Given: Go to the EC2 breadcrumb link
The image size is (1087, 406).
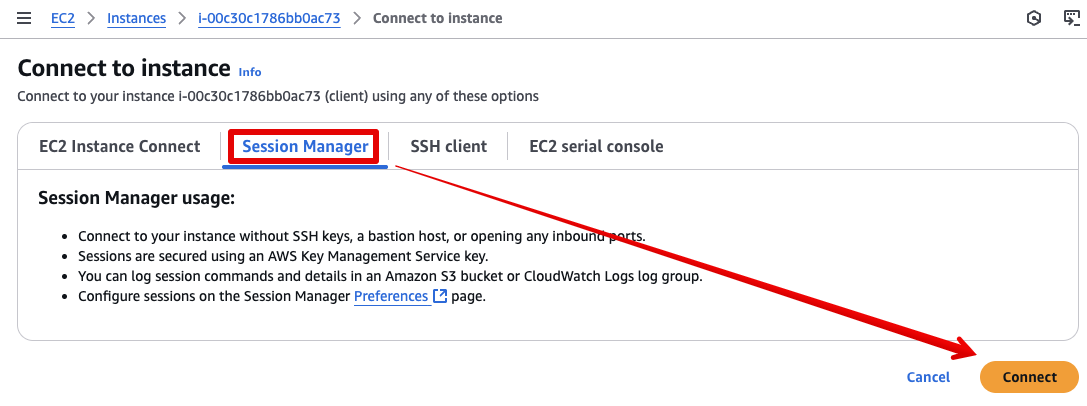Looking at the screenshot, I should (62, 18).
